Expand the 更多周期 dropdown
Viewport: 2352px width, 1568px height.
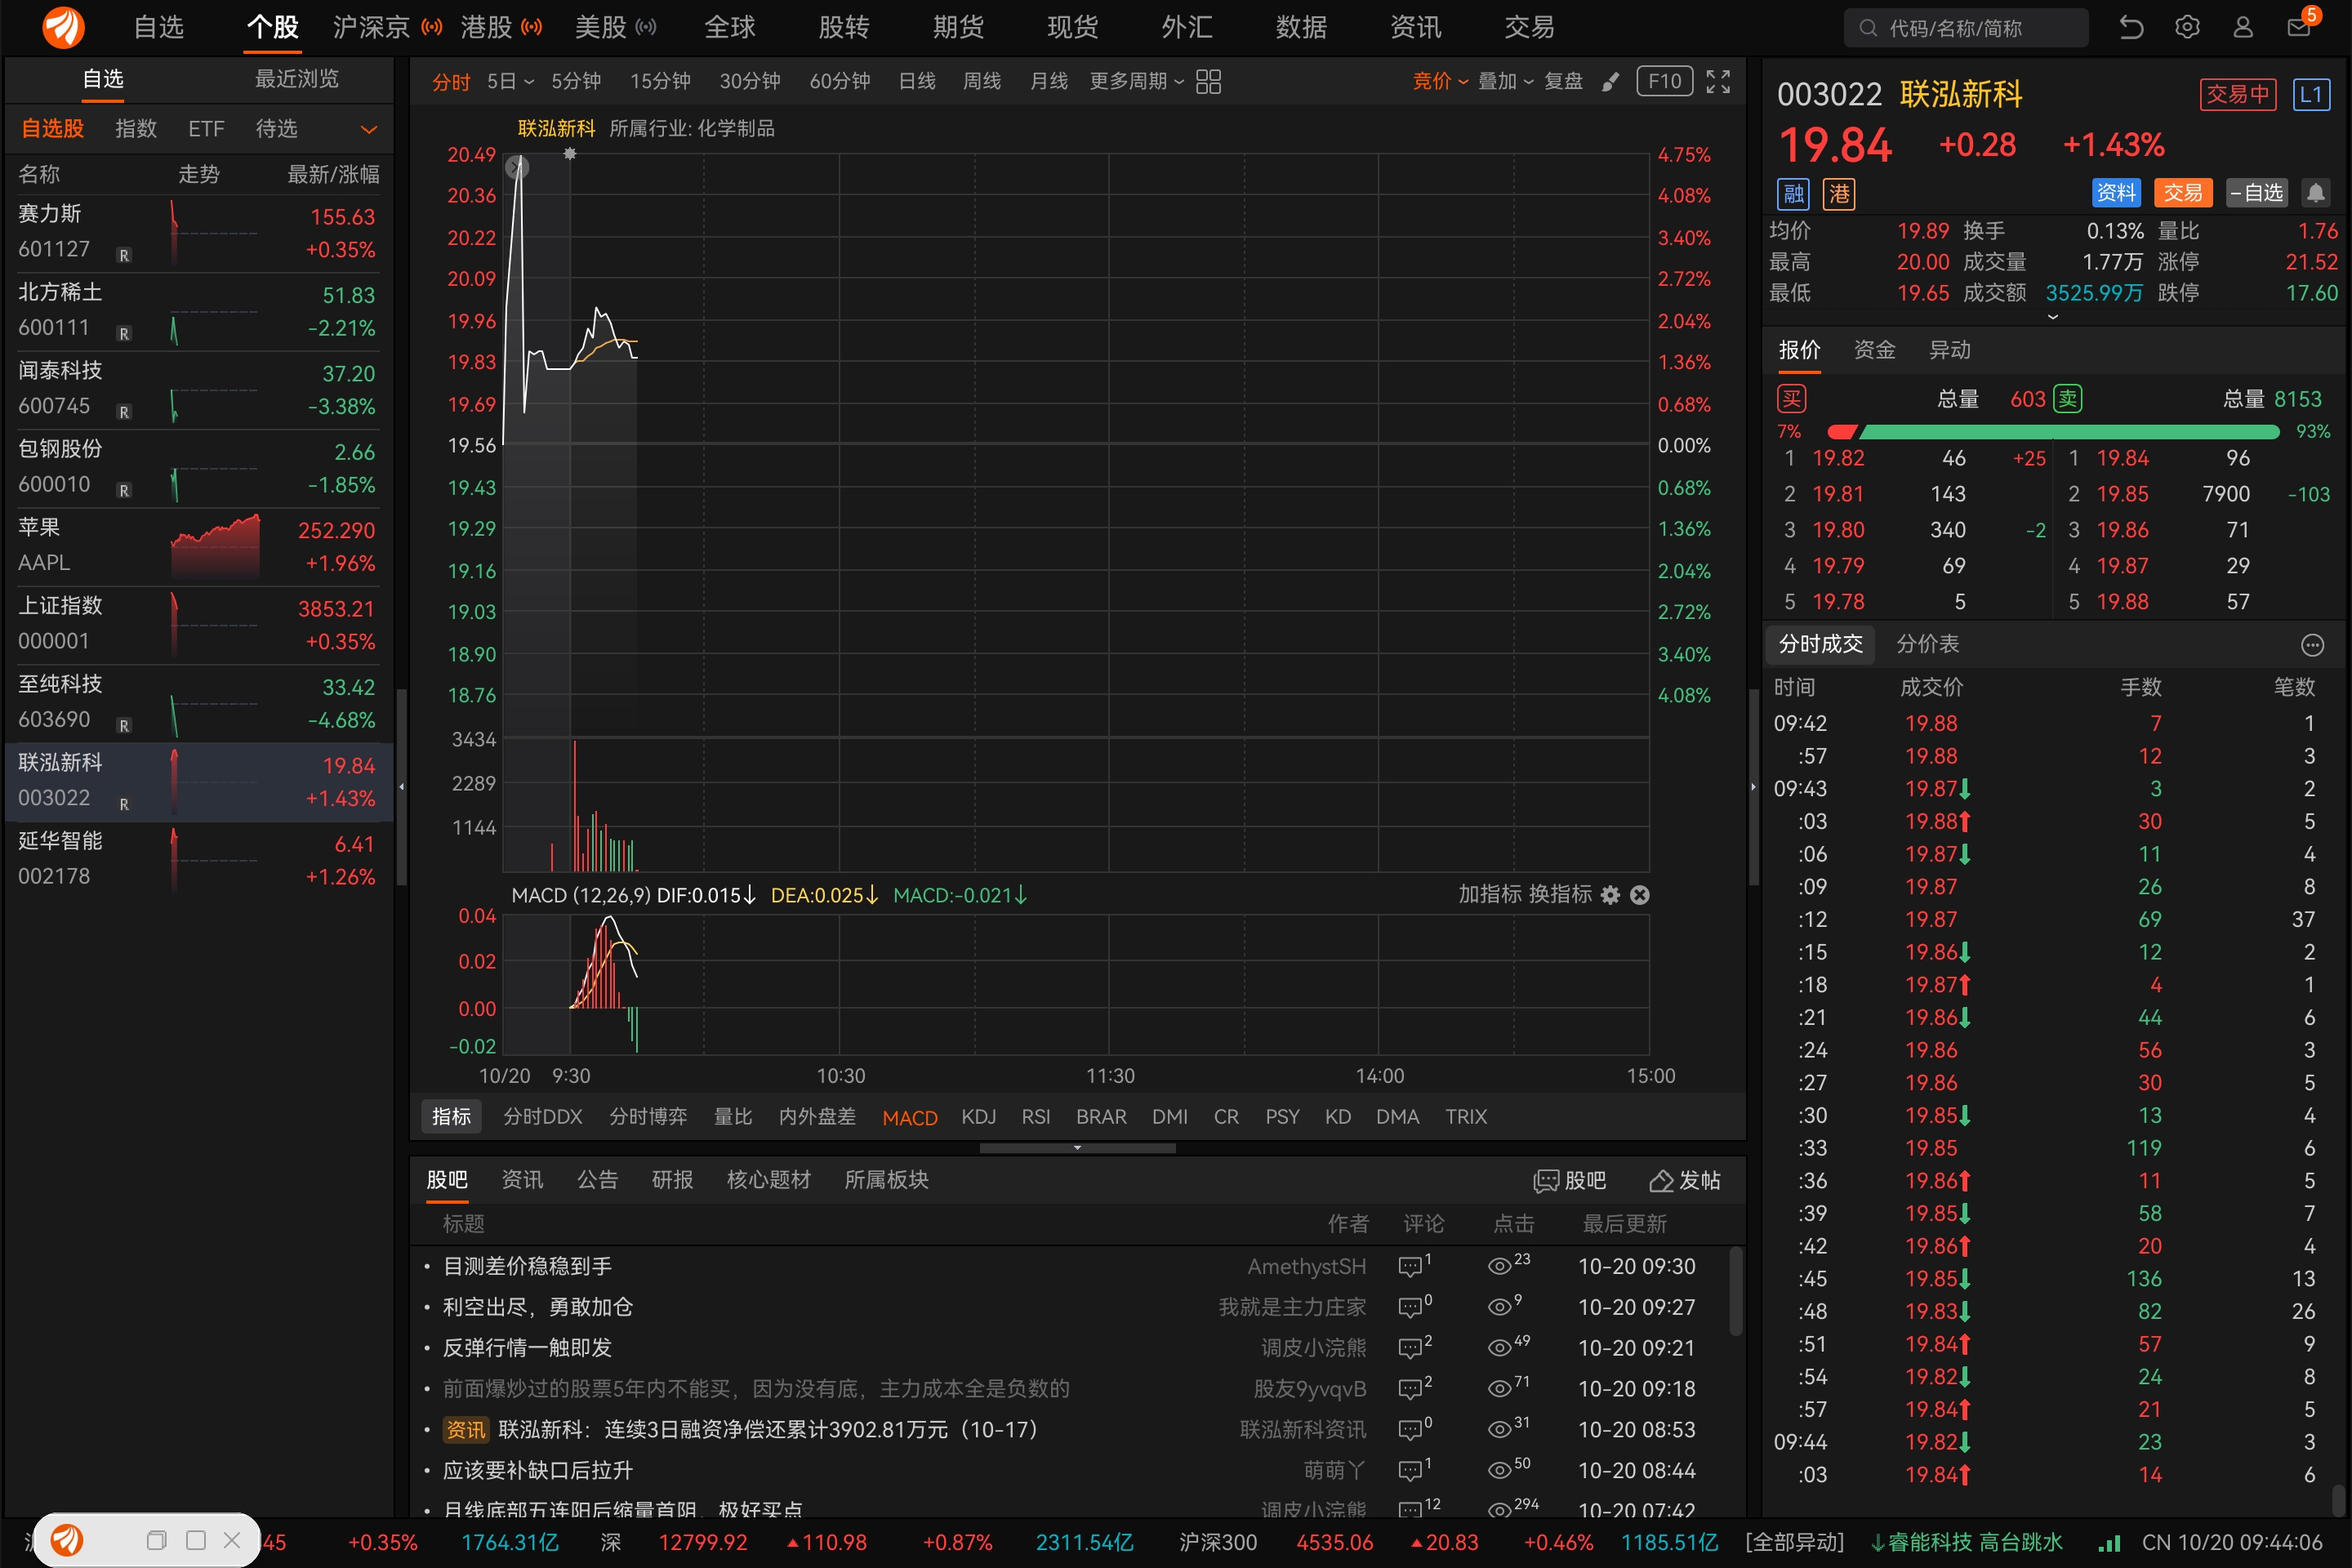[1136, 82]
